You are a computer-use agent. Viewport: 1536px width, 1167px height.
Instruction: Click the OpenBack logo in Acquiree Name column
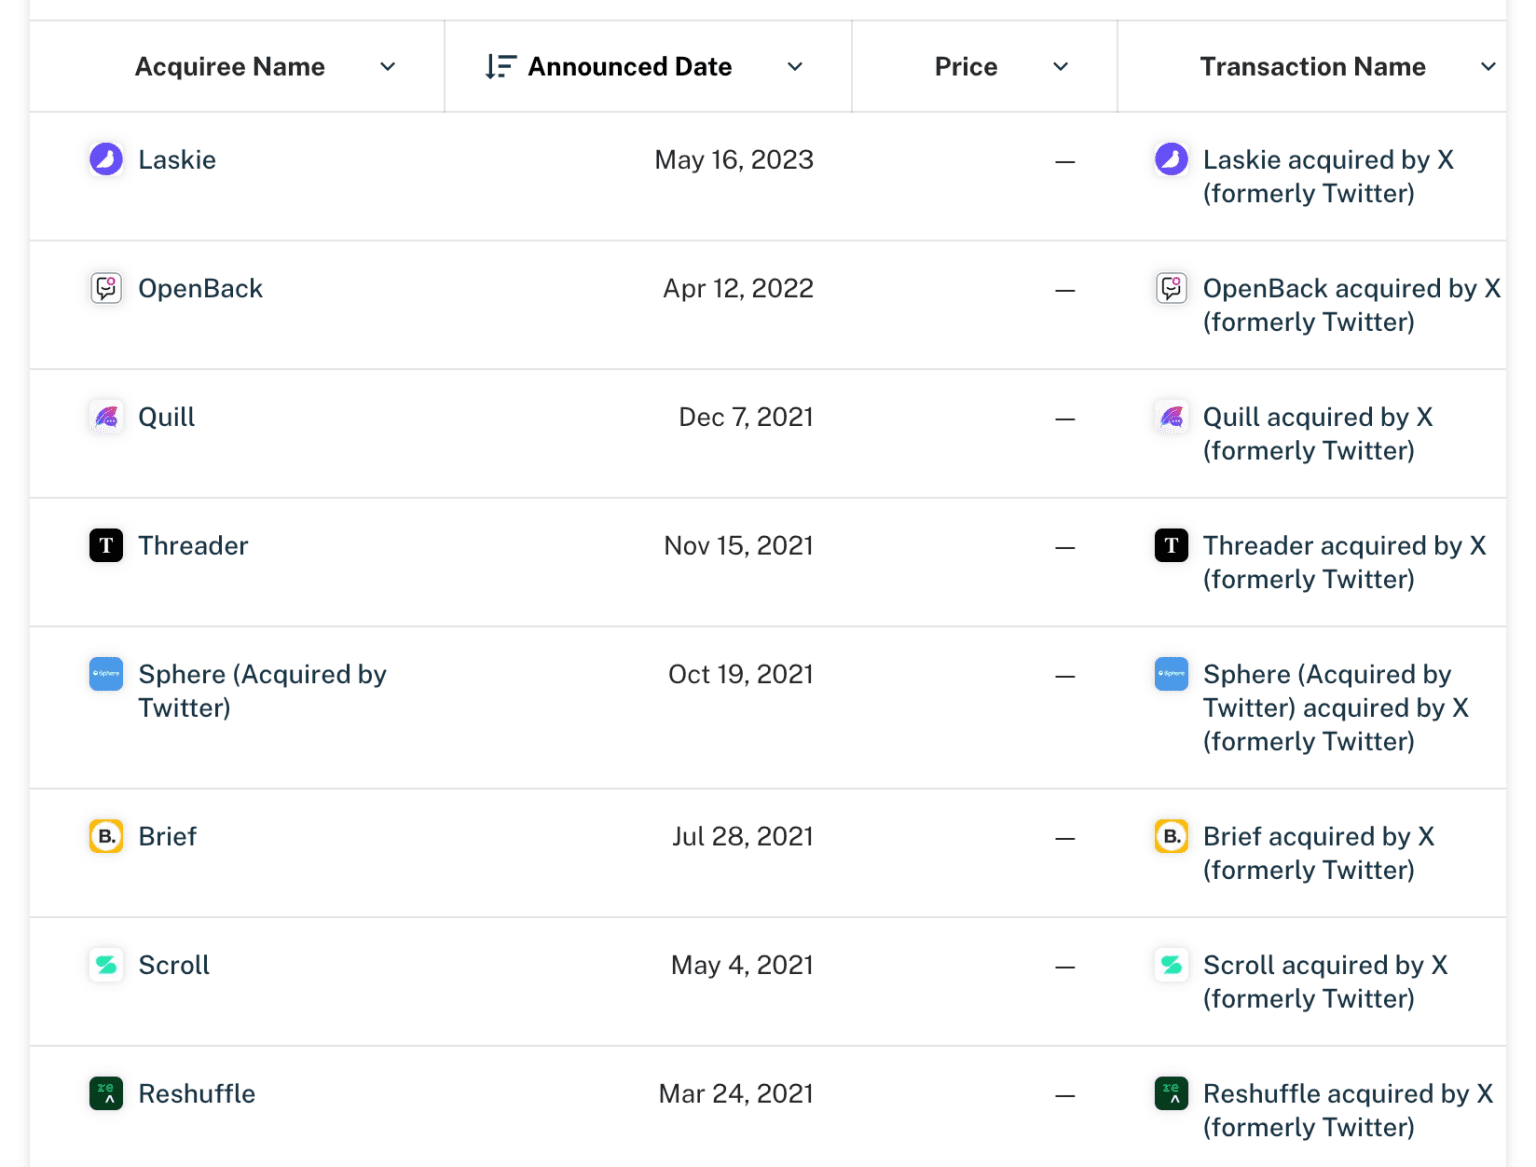[106, 288]
